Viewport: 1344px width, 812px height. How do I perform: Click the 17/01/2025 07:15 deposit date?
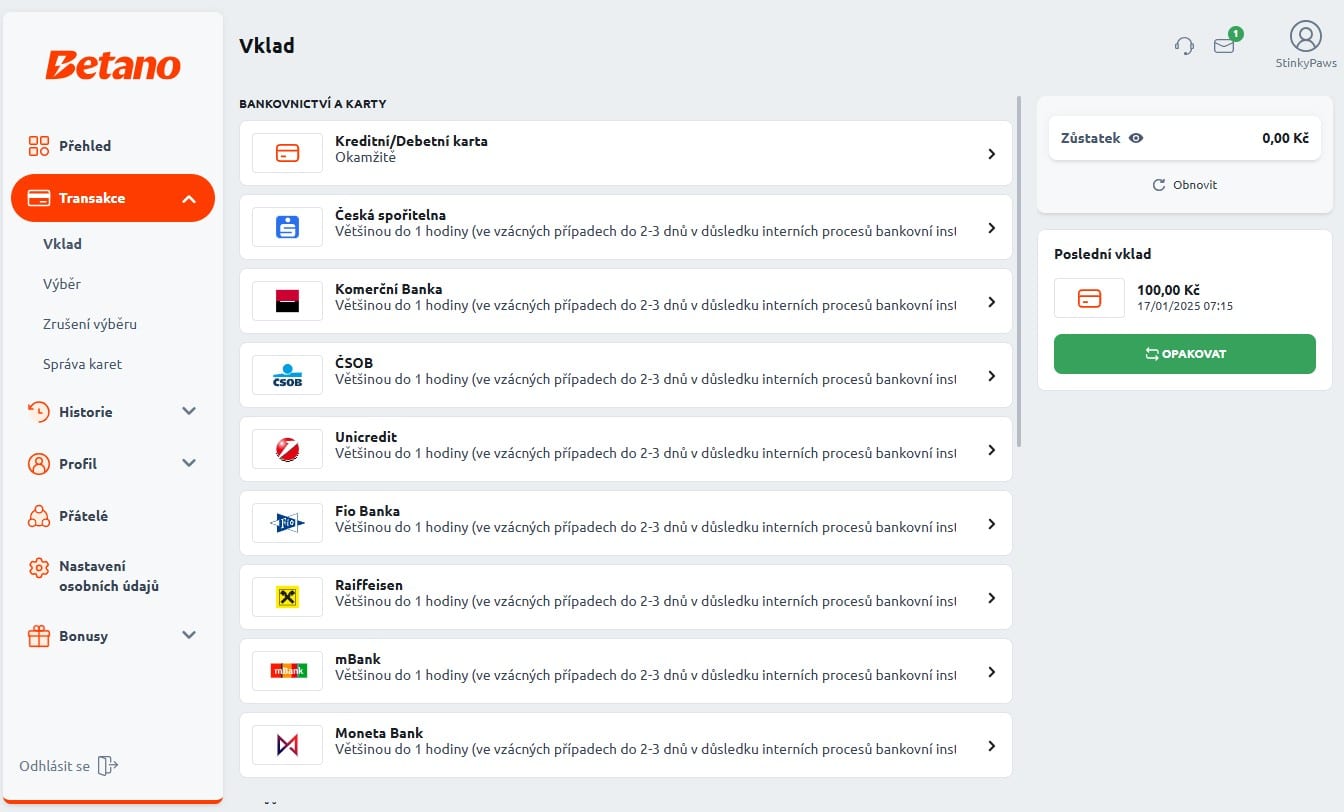(x=1185, y=306)
